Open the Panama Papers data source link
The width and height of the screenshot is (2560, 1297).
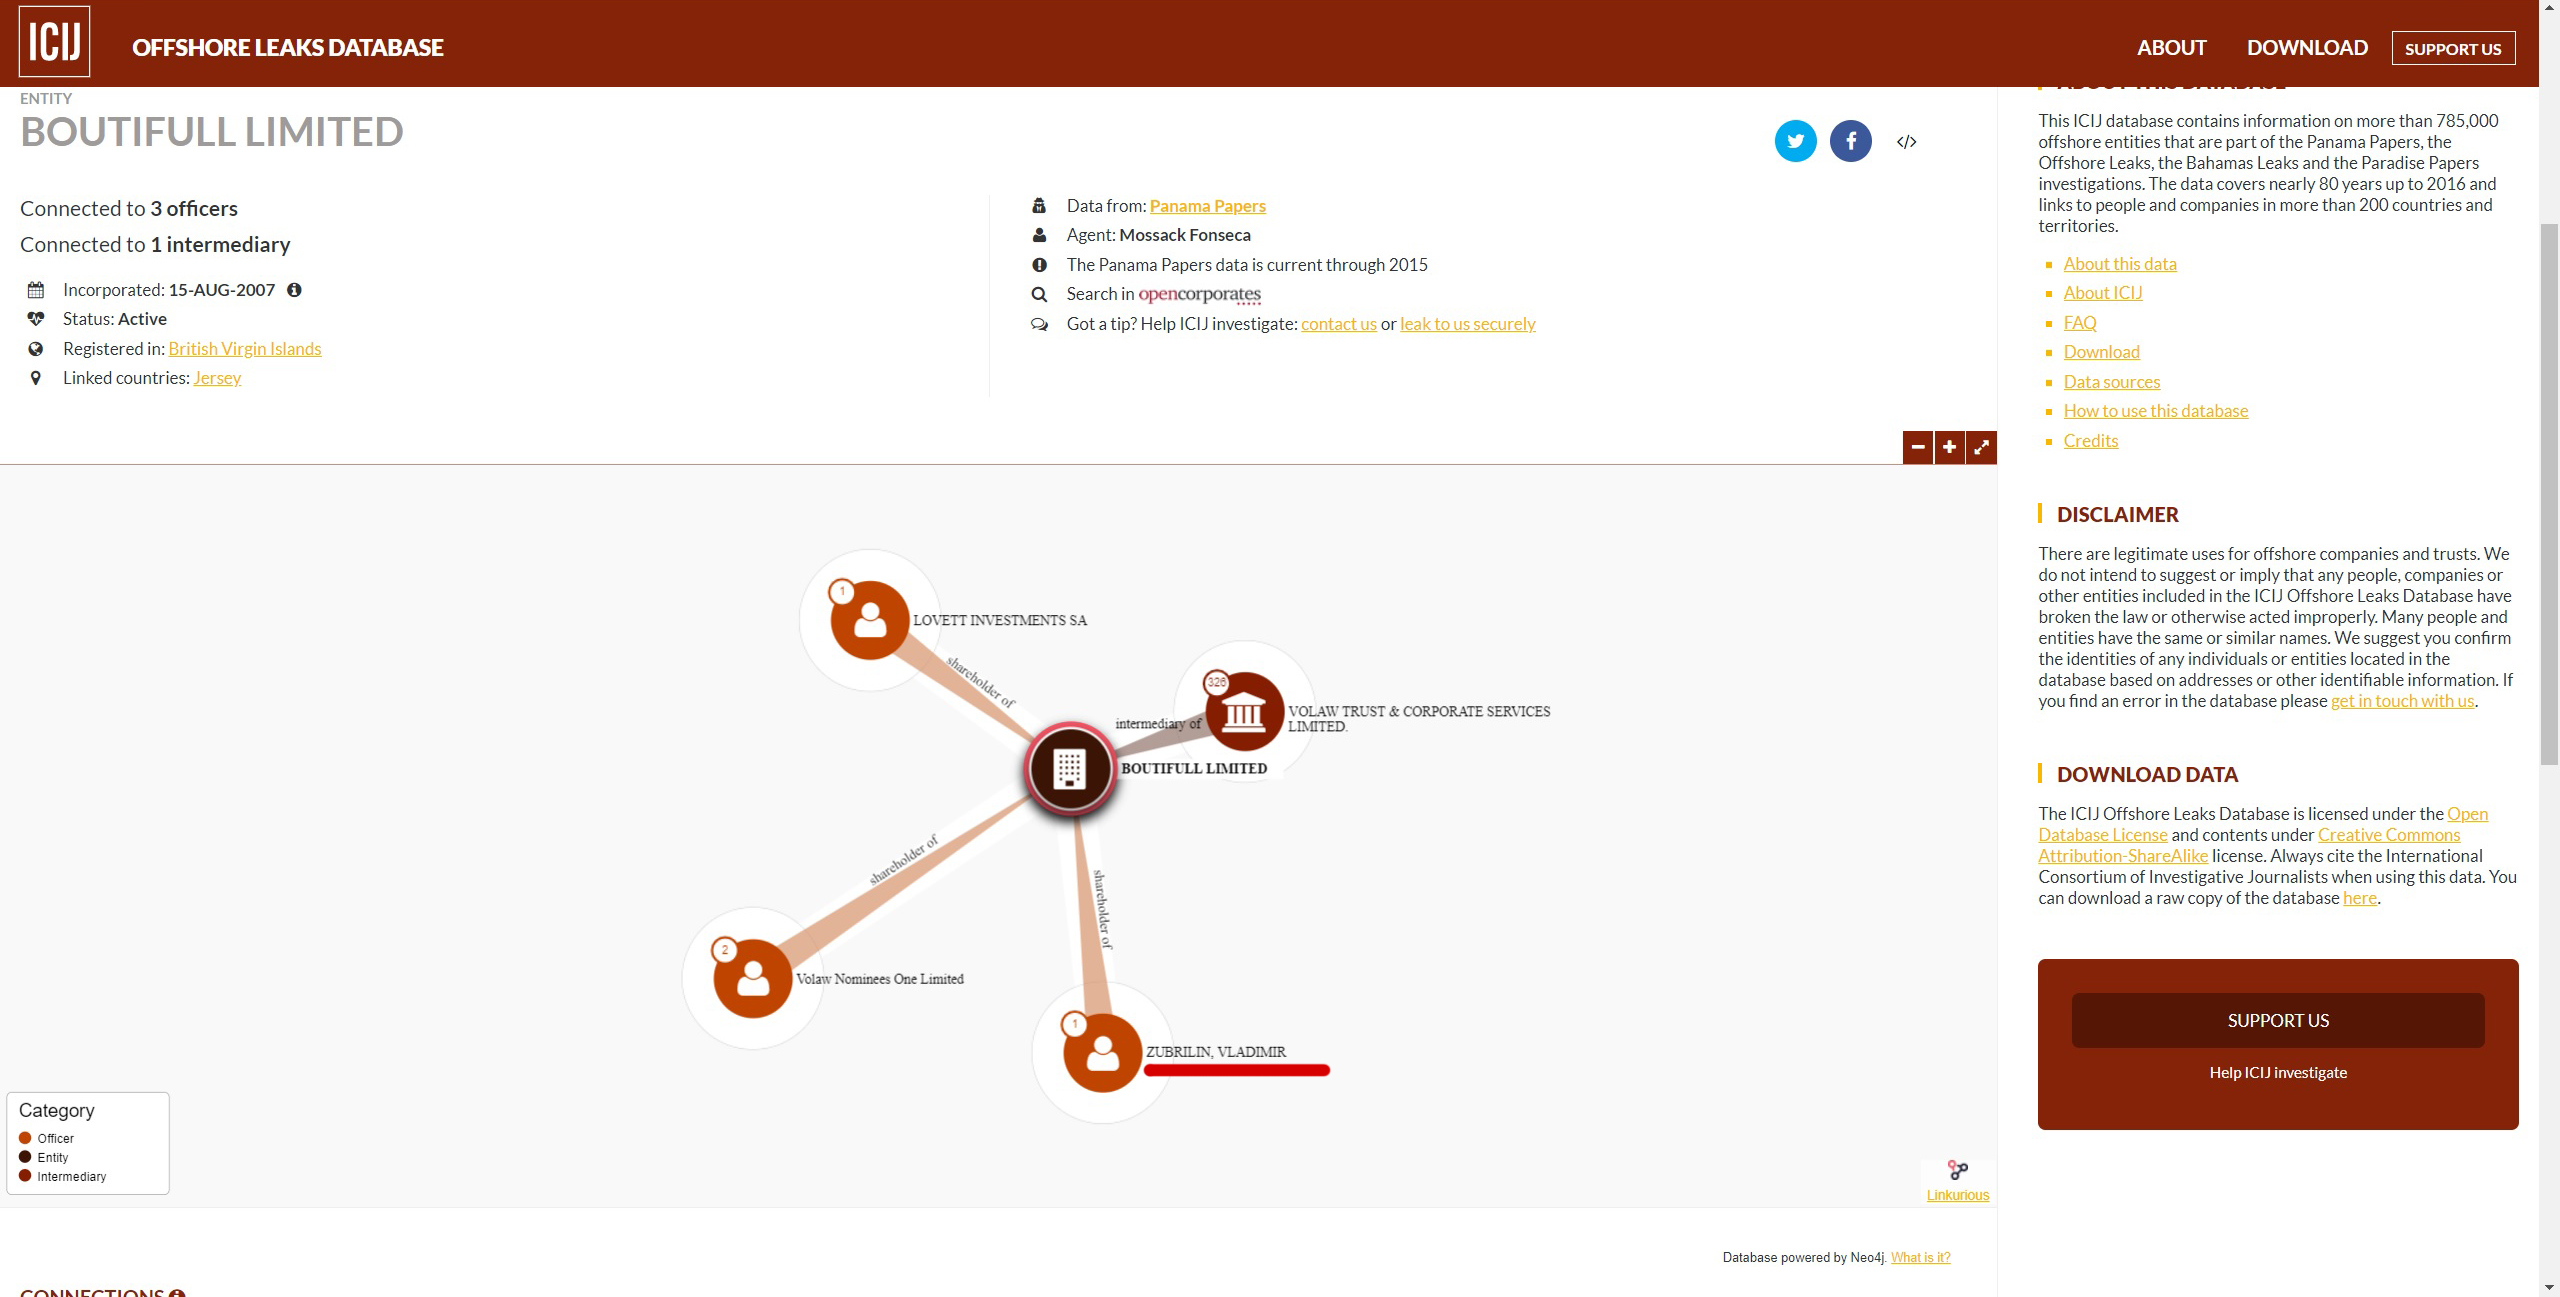click(1207, 206)
